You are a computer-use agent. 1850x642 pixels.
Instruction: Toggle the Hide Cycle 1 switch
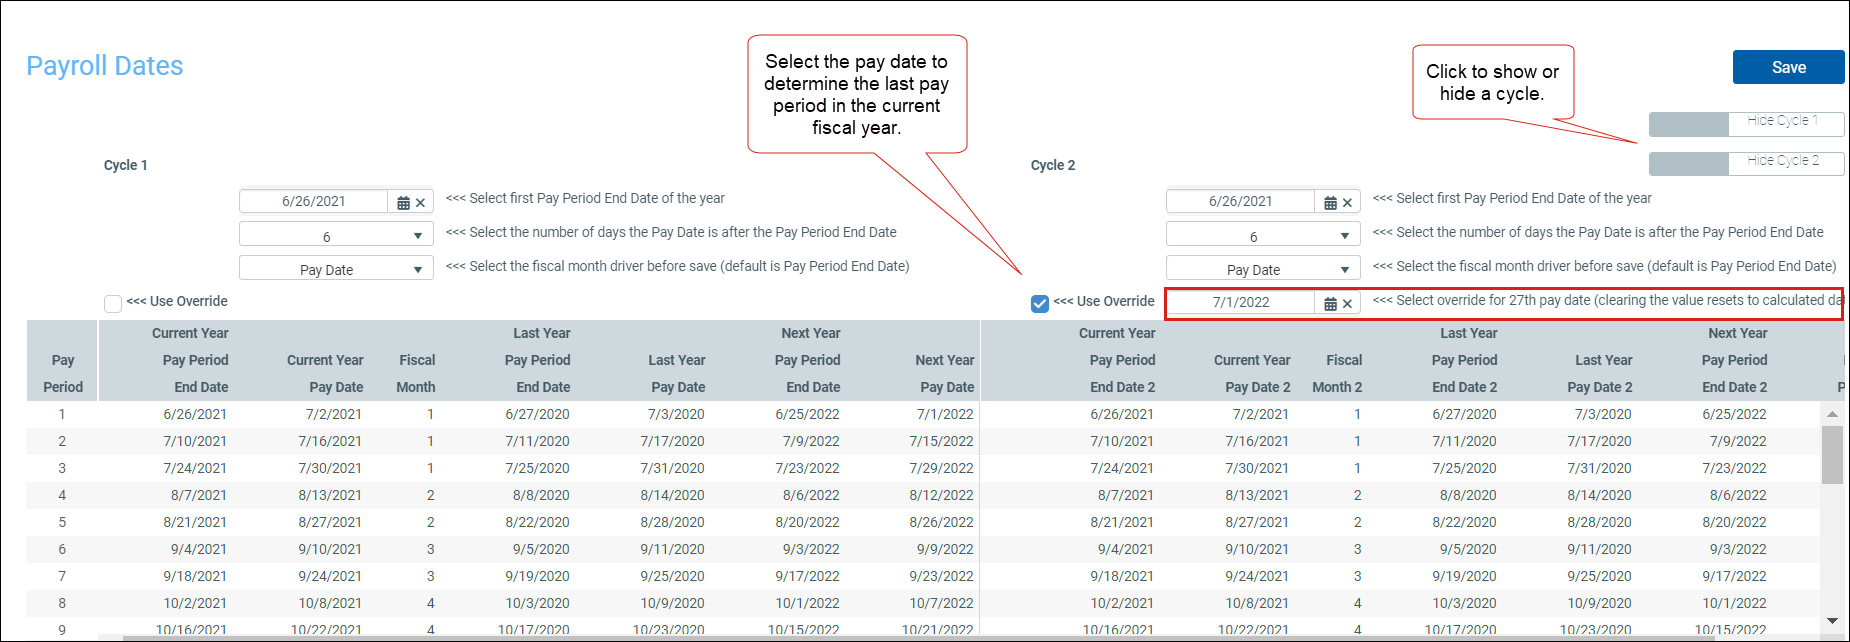1745,124
